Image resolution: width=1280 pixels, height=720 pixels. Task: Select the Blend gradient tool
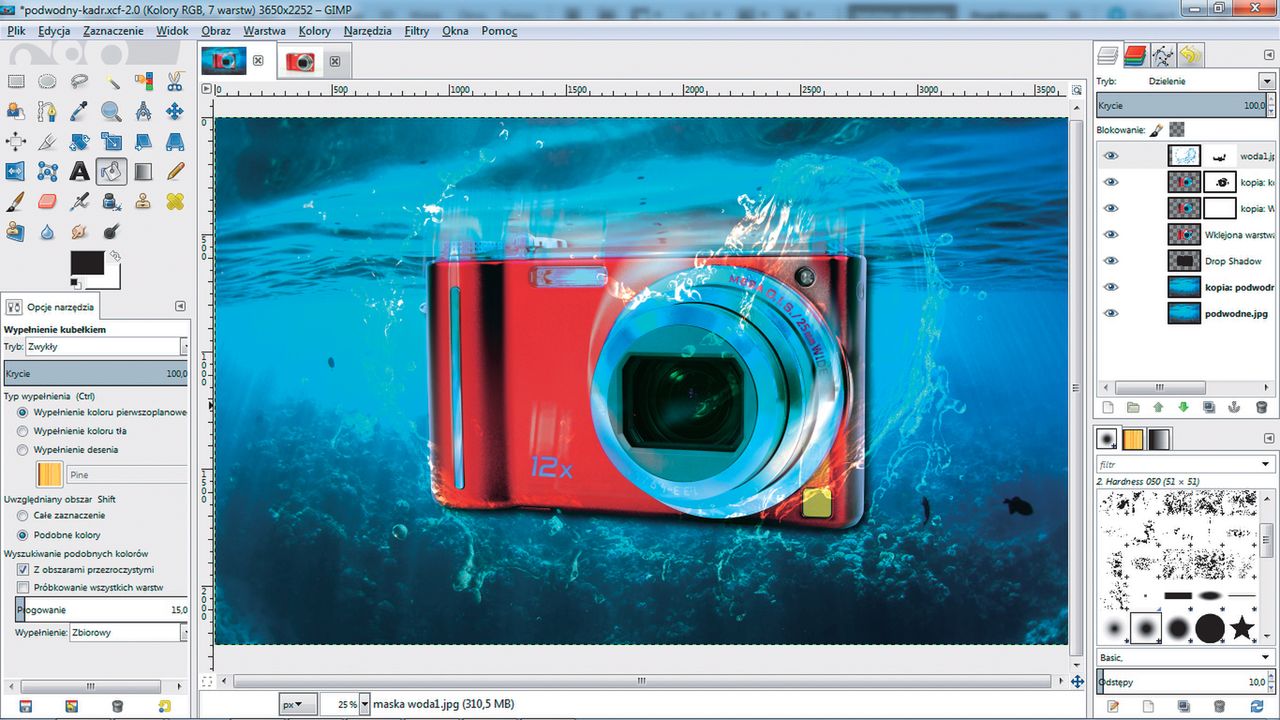[x=143, y=171]
